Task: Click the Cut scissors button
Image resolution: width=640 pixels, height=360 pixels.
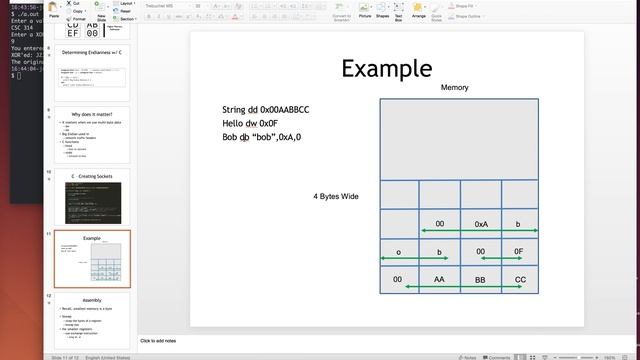Action: click(x=73, y=3)
